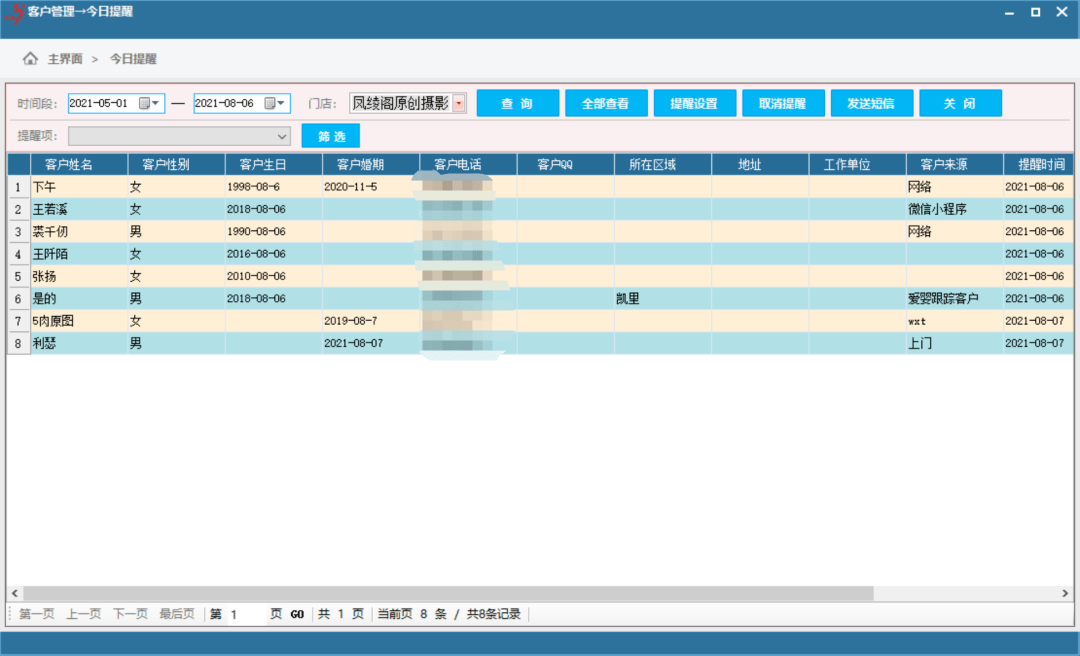1080x656 pixels.
Task: Open calendar picker for end date 2021-08-06
Action: point(270,103)
